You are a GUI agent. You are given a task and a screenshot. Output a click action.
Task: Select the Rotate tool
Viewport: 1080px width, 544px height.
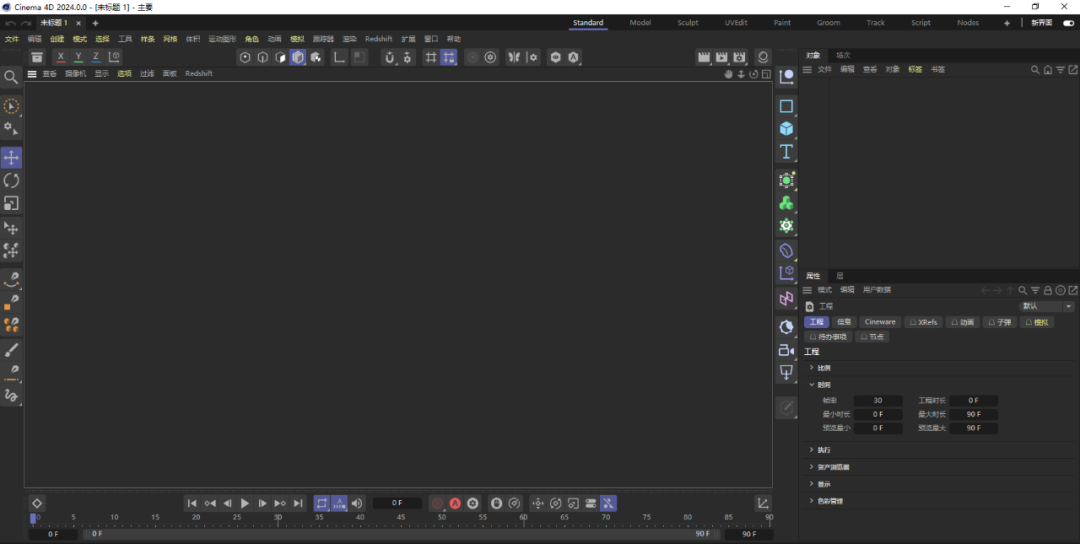[x=11, y=181]
